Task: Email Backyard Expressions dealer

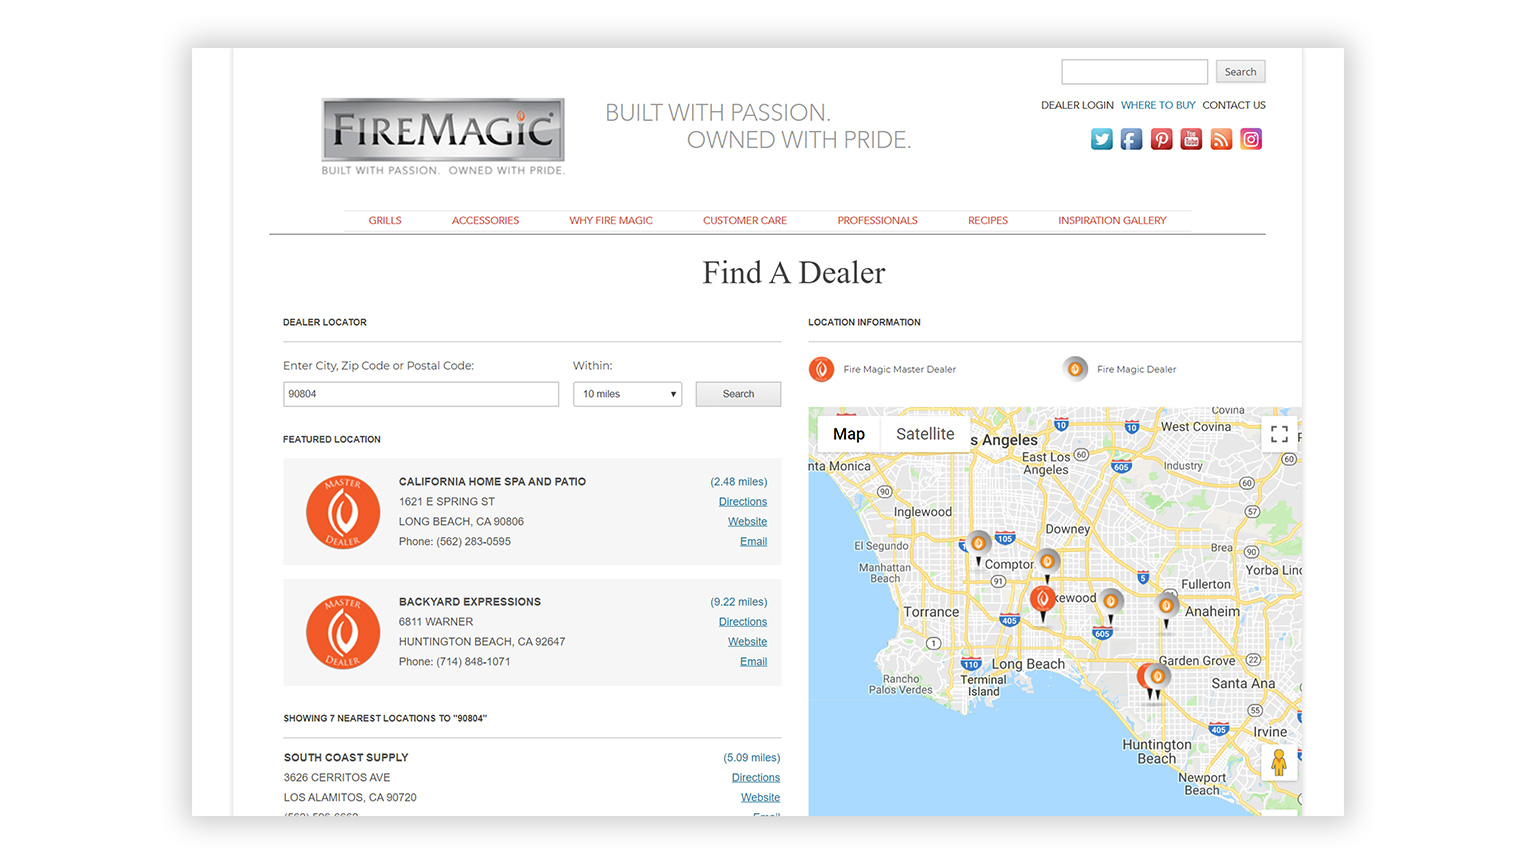Action: [x=753, y=662]
